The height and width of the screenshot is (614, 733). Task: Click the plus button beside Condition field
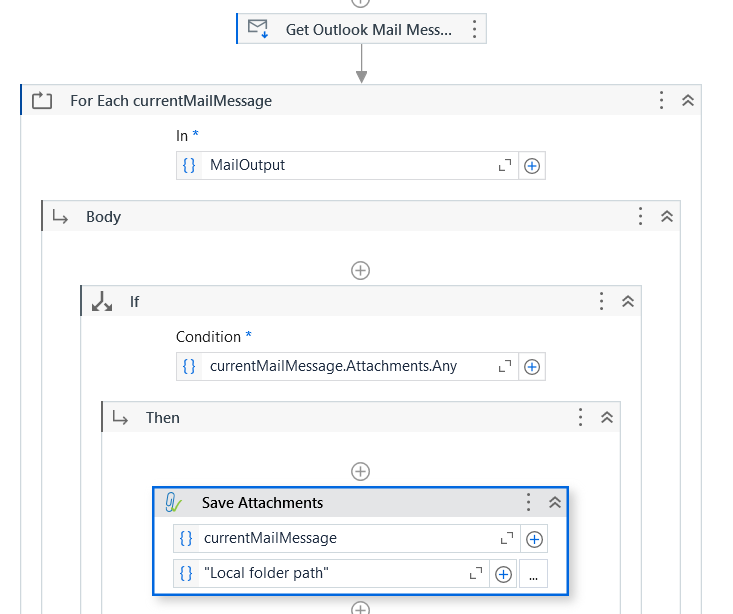(532, 367)
